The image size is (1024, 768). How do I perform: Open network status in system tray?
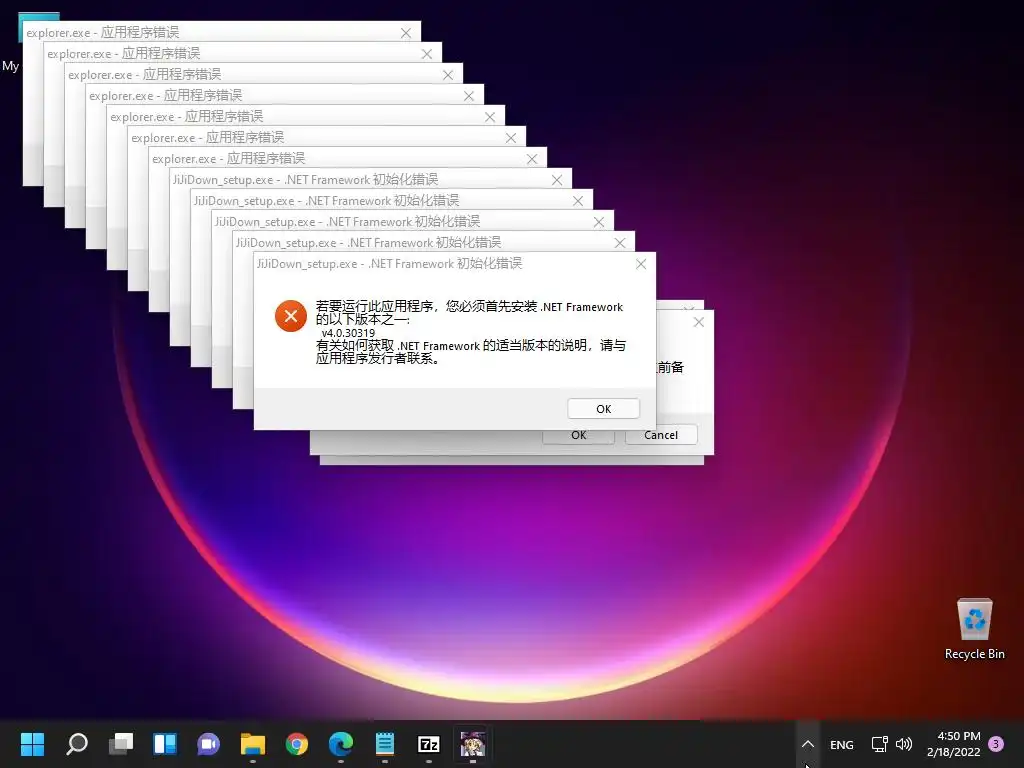point(879,744)
